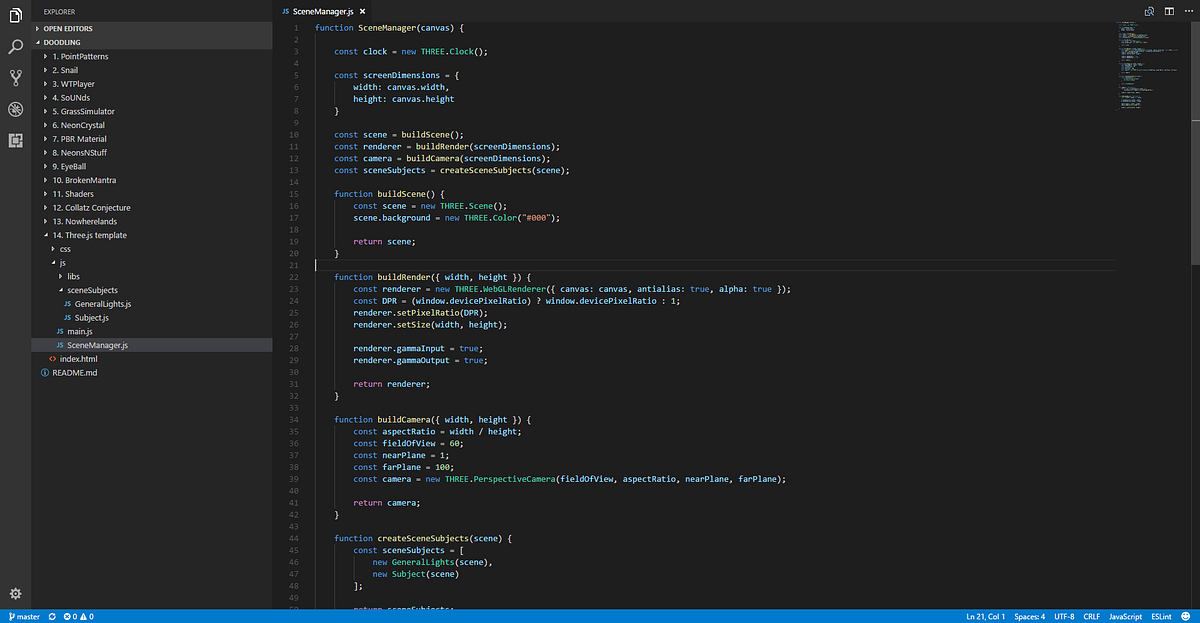Open the Open Preview editor icon
The image size is (1200, 623).
[1148, 11]
